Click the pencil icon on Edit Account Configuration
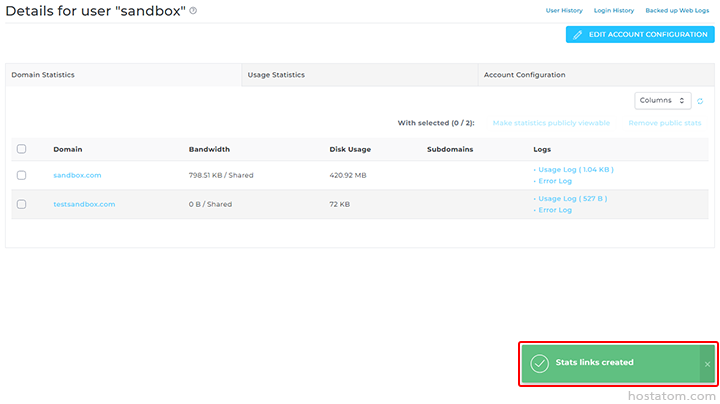The image size is (720, 404). pos(577,35)
